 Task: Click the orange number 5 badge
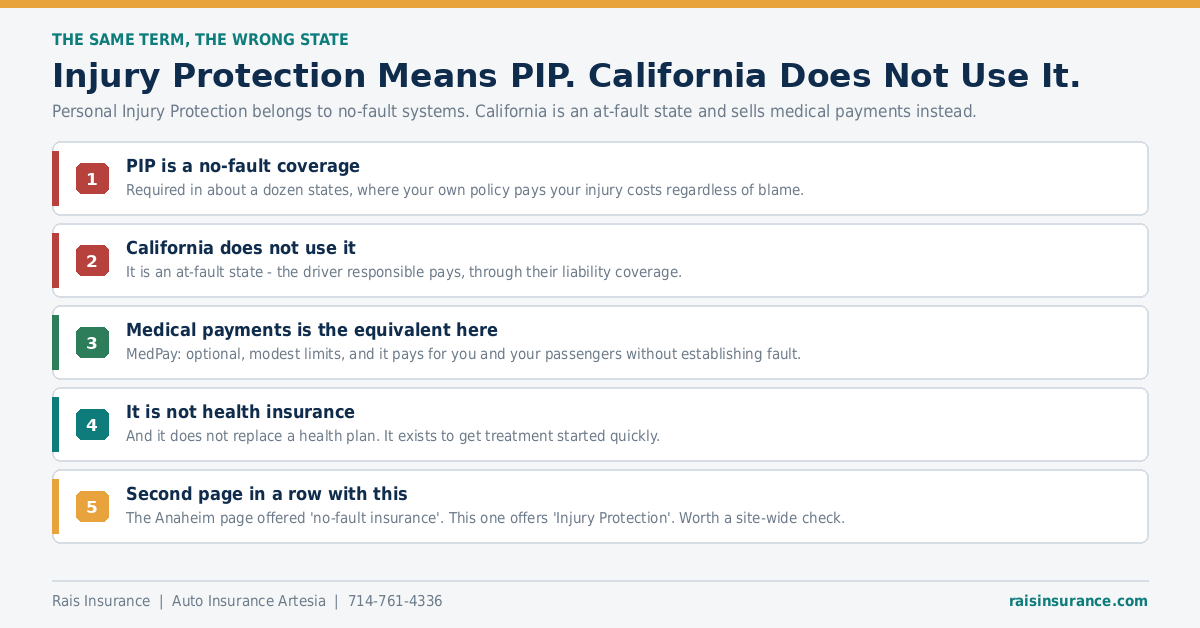tap(92, 507)
